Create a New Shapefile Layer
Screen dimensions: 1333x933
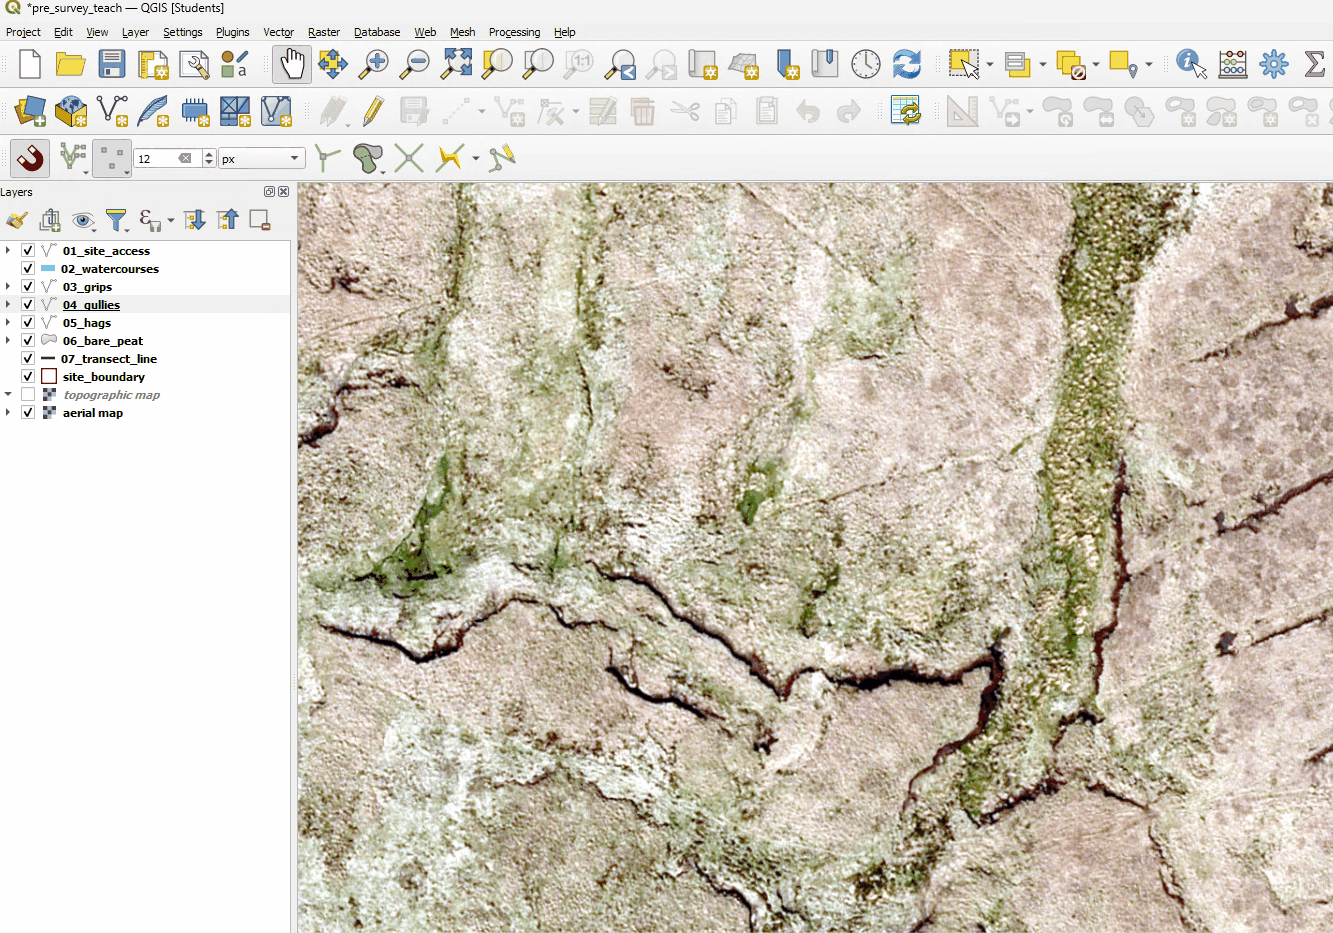[x=113, y=111]
